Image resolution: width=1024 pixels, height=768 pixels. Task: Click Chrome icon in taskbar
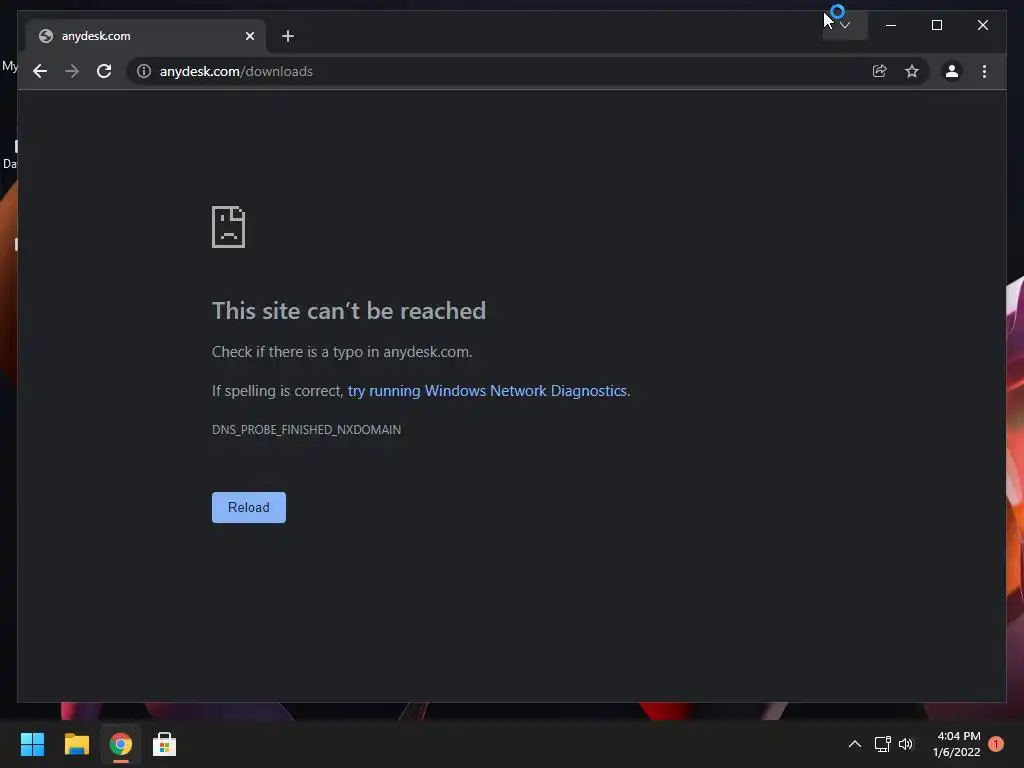coord(120,744)
